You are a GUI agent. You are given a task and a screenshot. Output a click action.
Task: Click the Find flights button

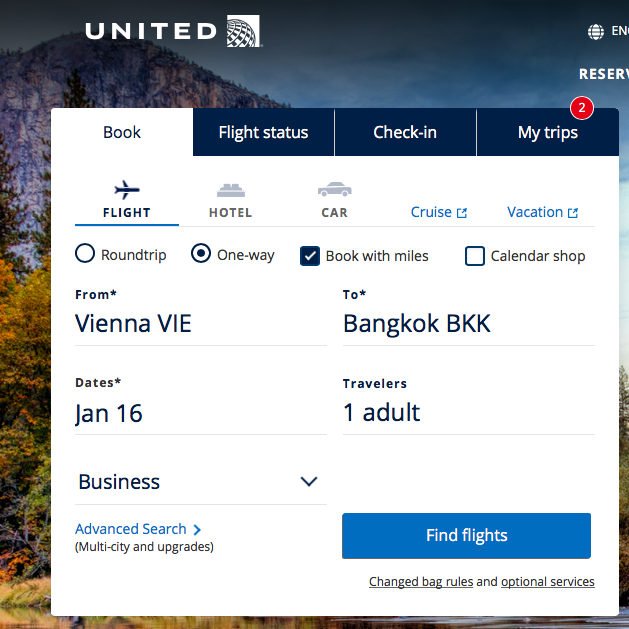[466, 536]
